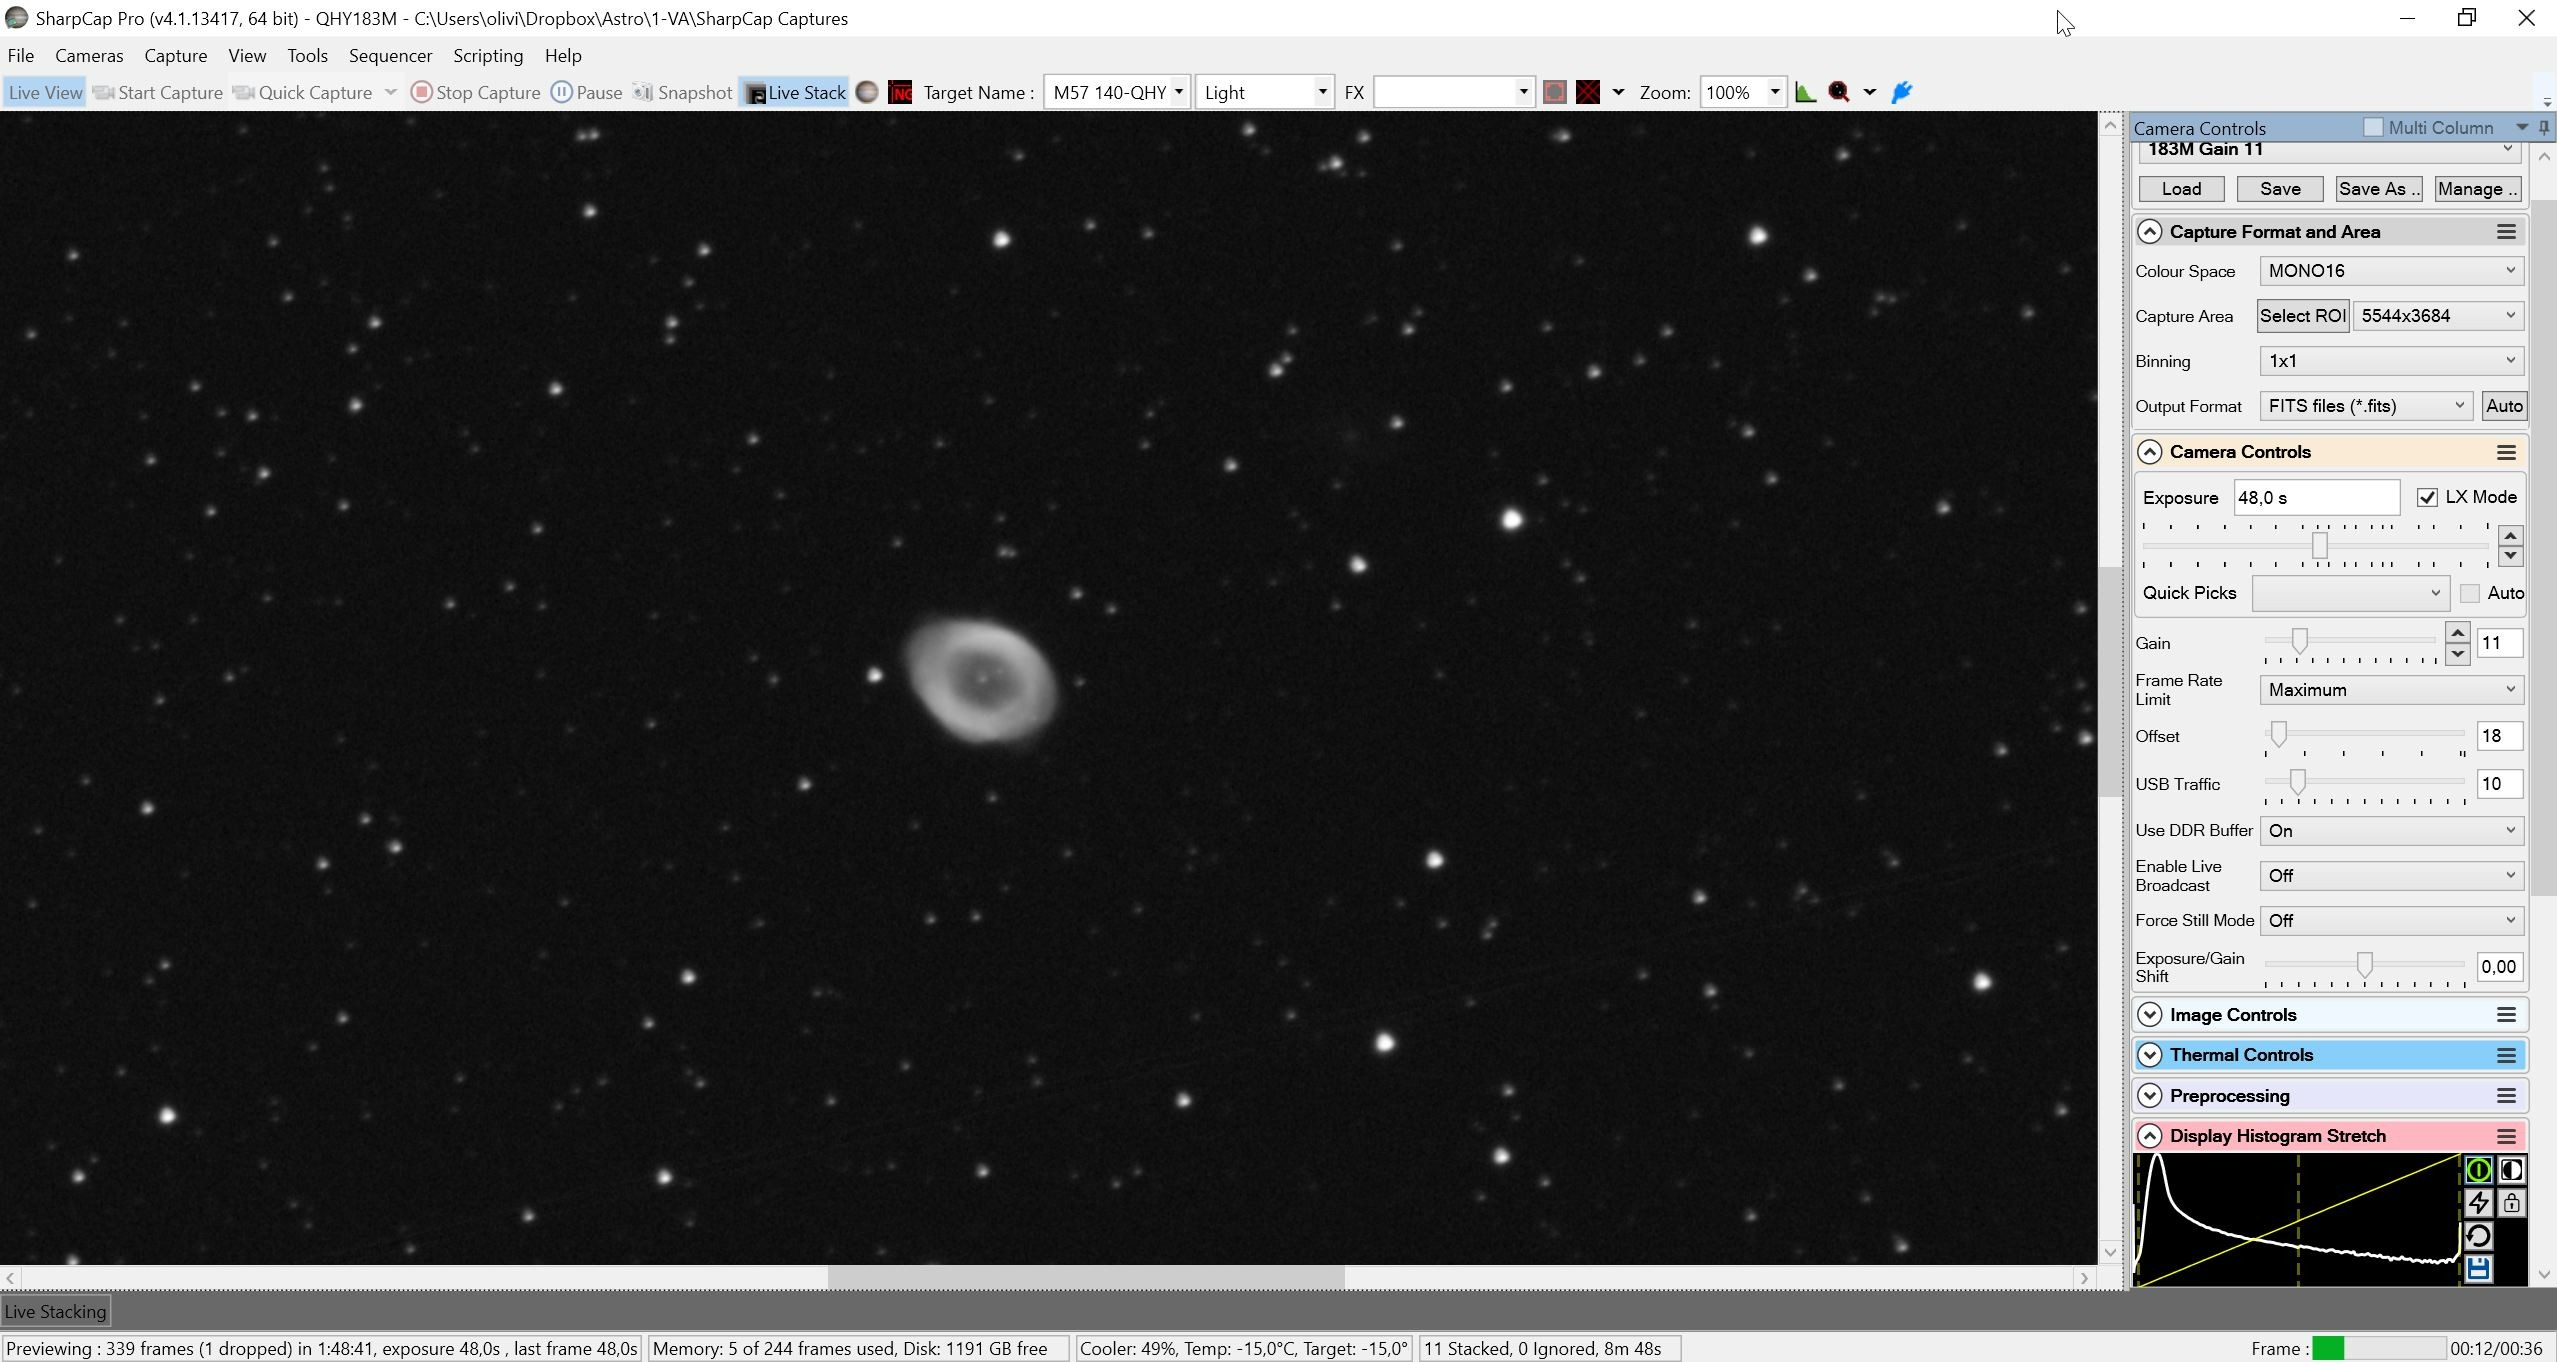Save the stretch via blue floppy icon
Viewport: 2557px width, 1362px height.
(2478, 1269)
